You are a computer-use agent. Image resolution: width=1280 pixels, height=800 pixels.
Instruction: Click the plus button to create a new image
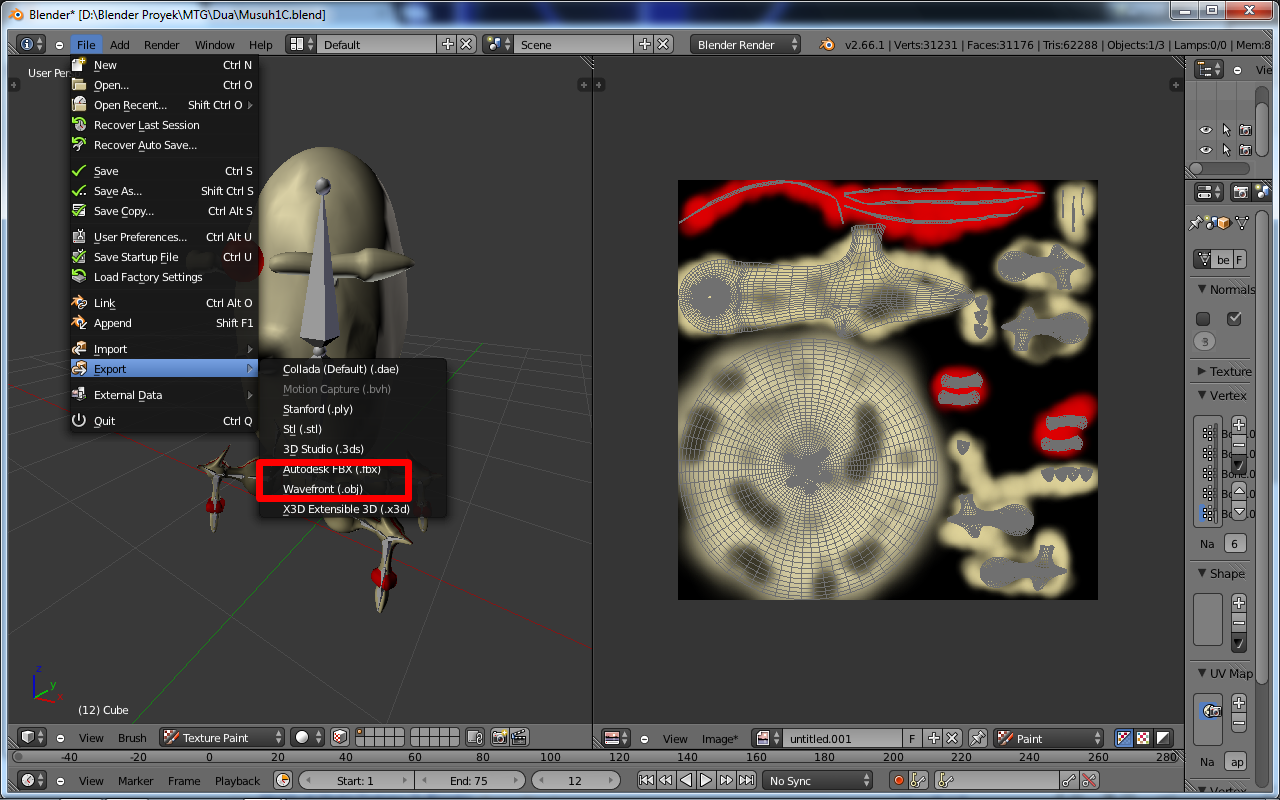pyautogui.click(x=934, y=738)
